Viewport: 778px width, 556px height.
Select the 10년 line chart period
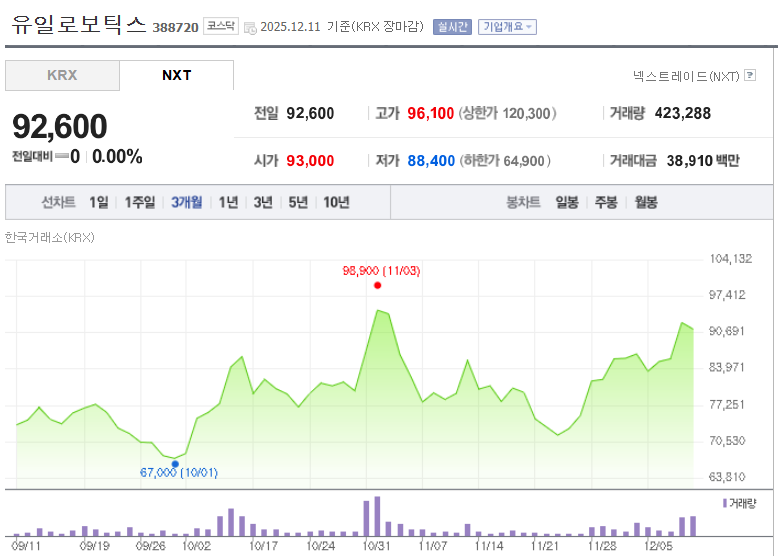coord(336,202)
